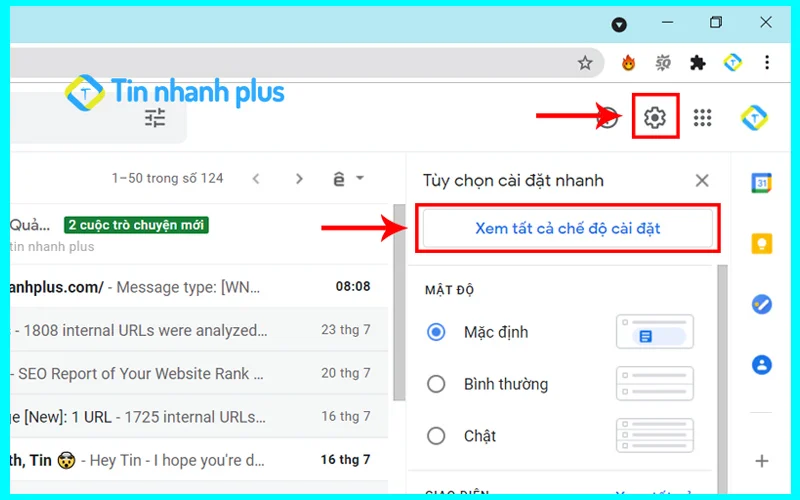
Task: Select the Mặc định density option
Action: click(436, 332)
